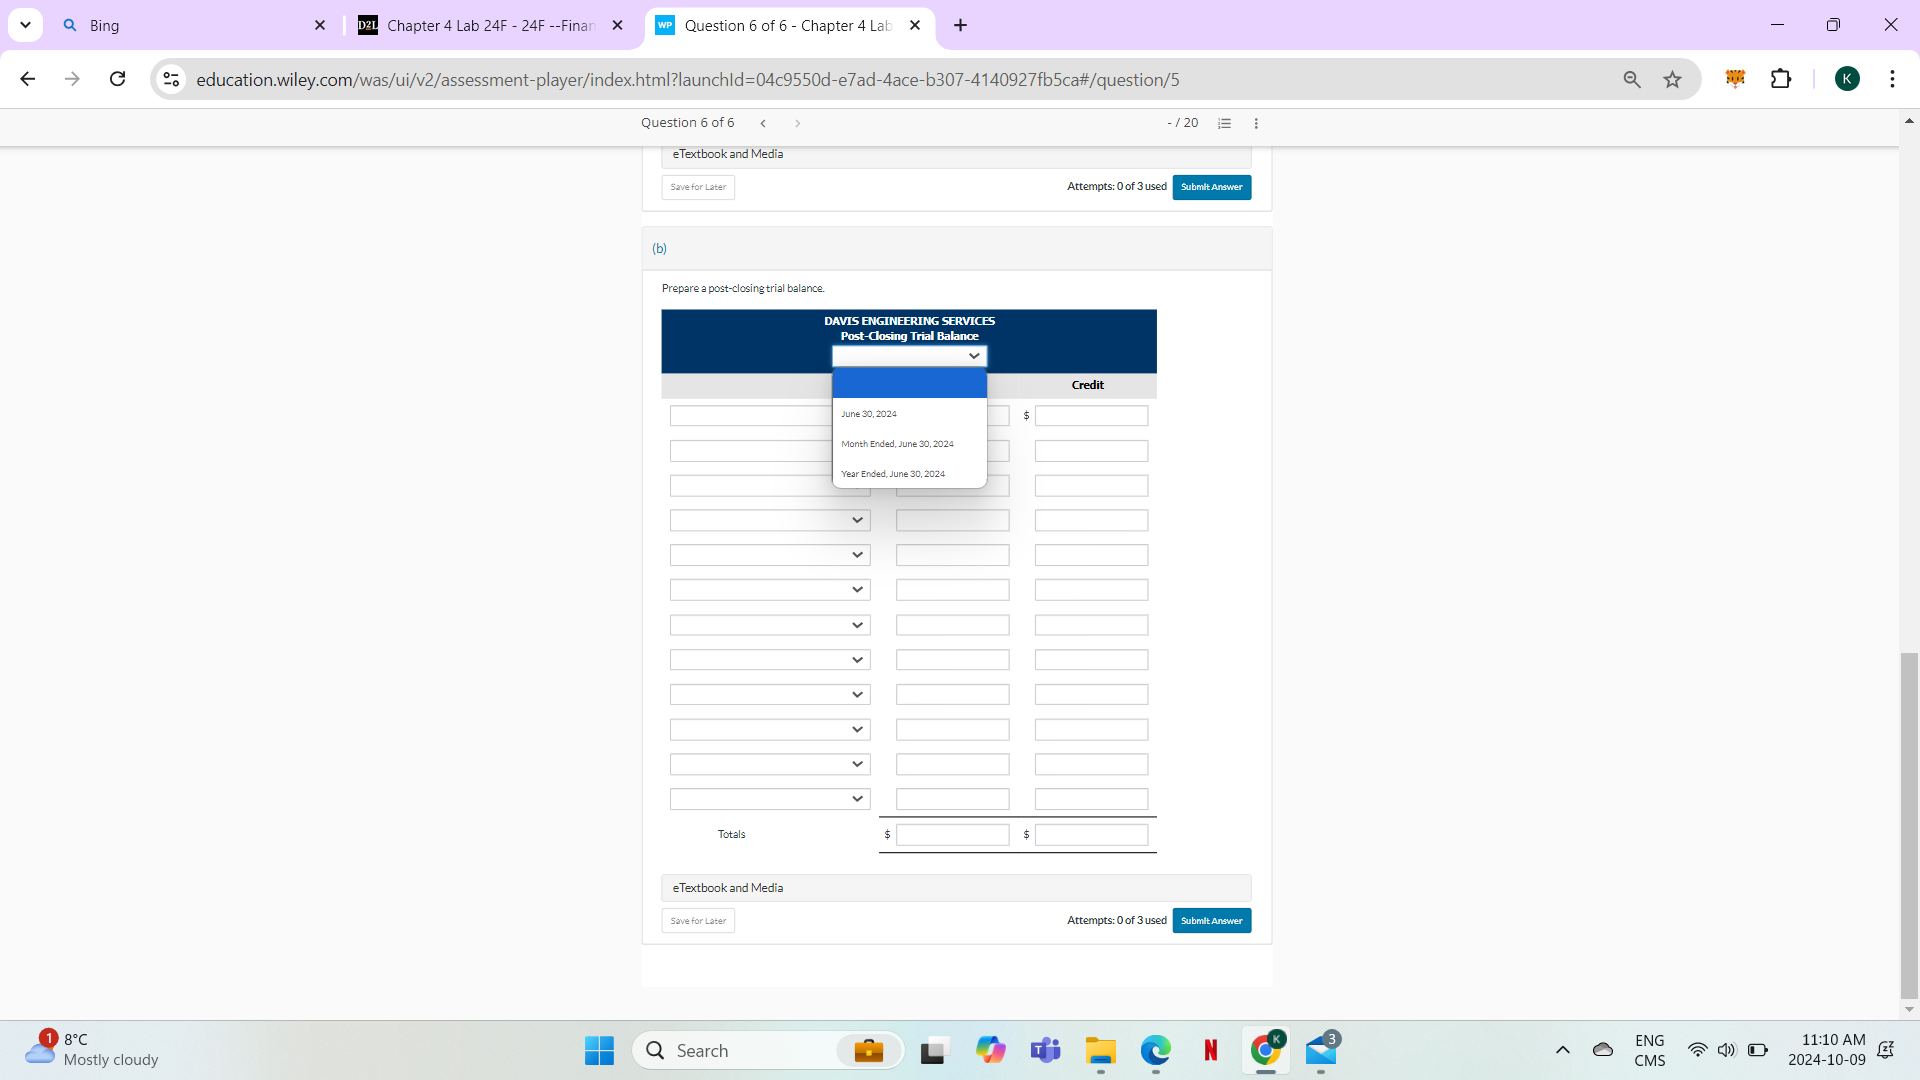Open Microsoft Teams from the taskbar

click(x=1045, y=1050)
